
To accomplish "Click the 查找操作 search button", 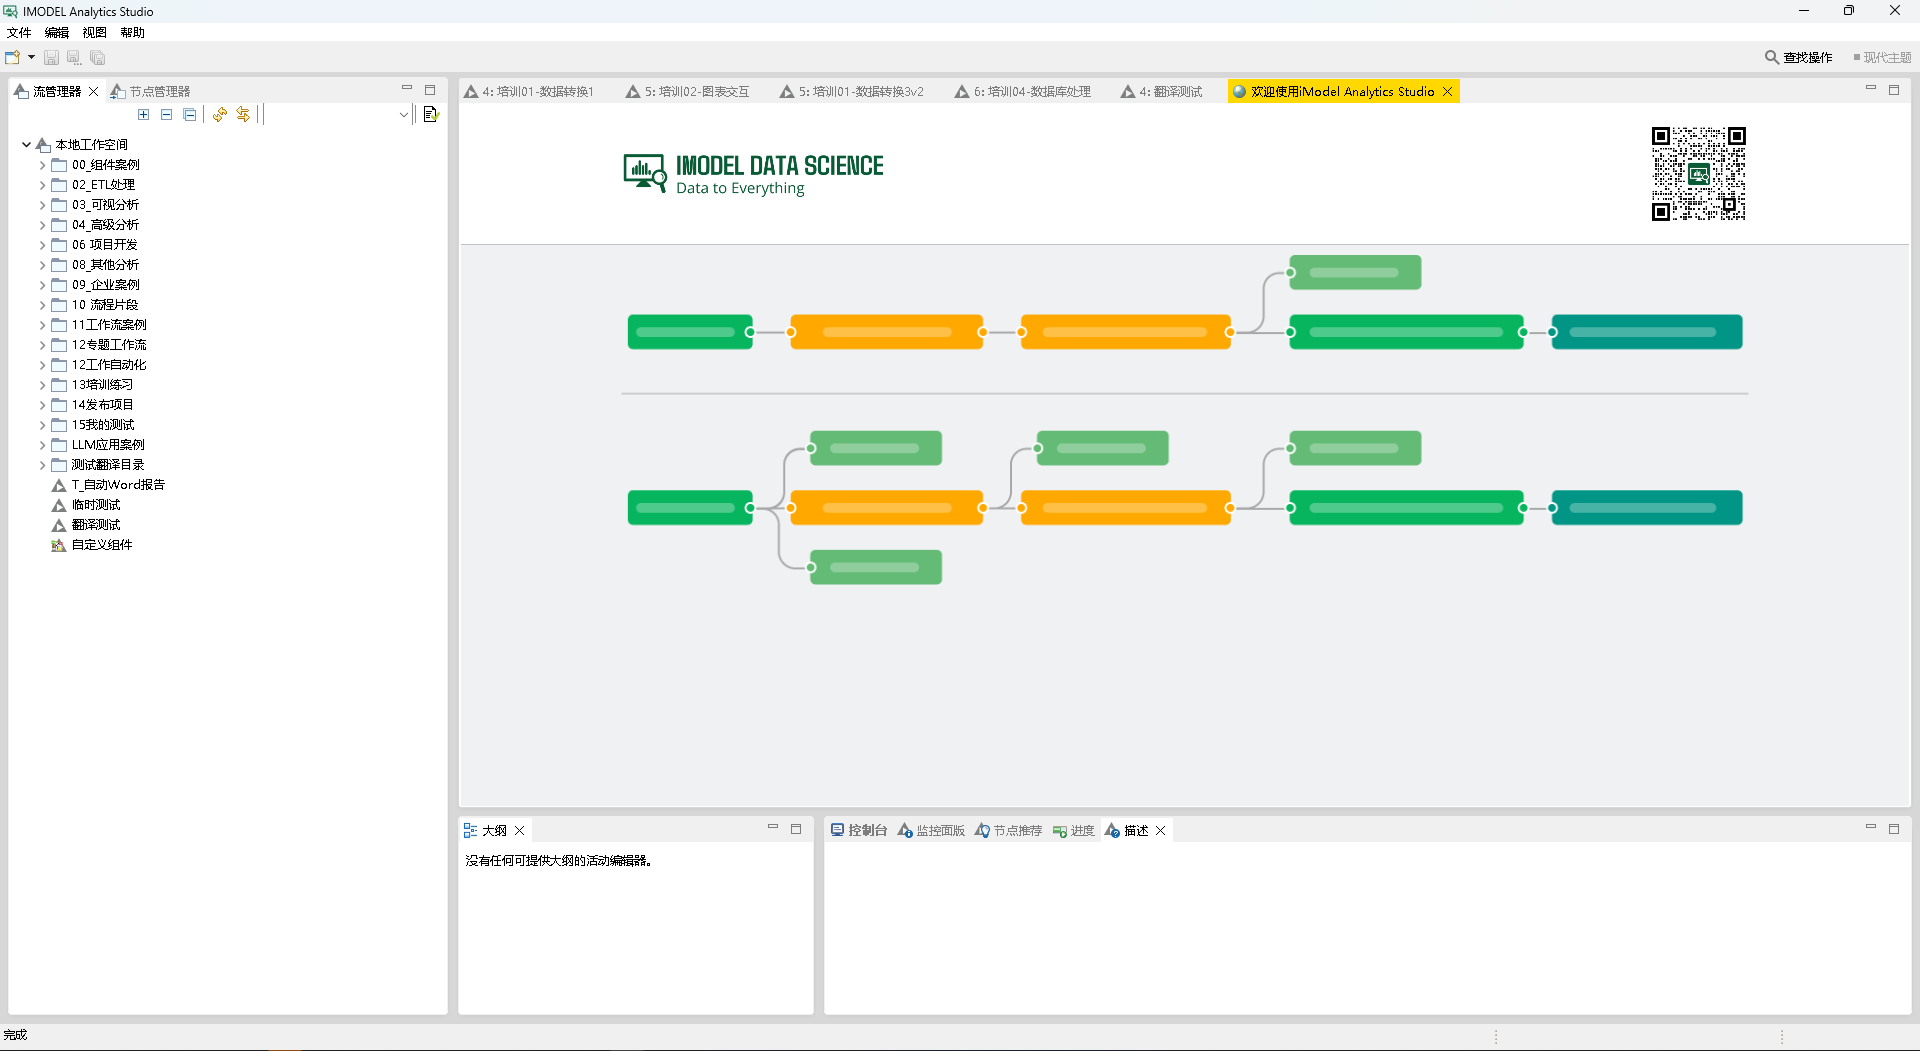I will 1798,58.
